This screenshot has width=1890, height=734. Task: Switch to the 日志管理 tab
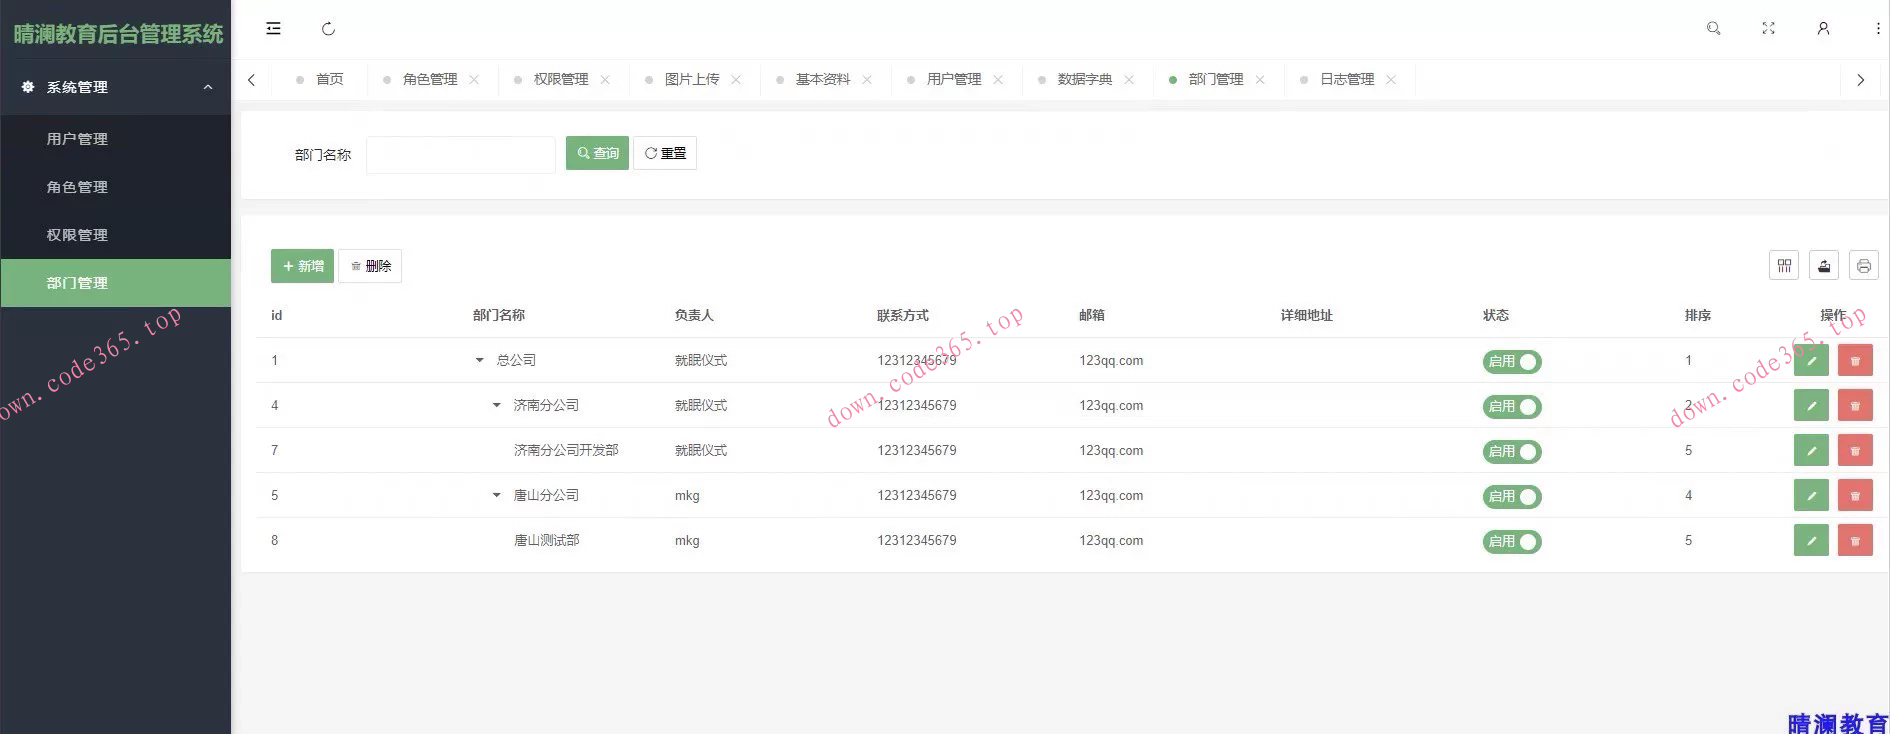pos(1347,79)
